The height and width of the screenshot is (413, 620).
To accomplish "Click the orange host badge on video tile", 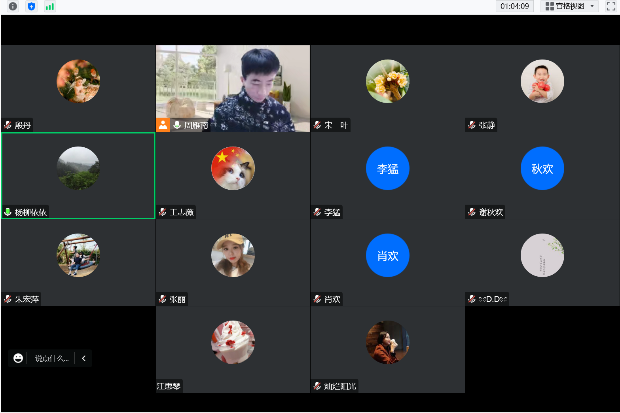I will [163, 125].
